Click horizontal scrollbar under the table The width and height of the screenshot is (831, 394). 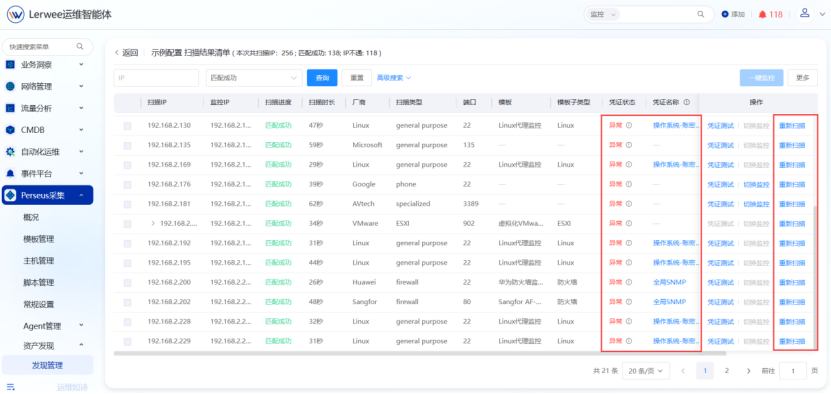pyautogui.click(x=420, y=353)
